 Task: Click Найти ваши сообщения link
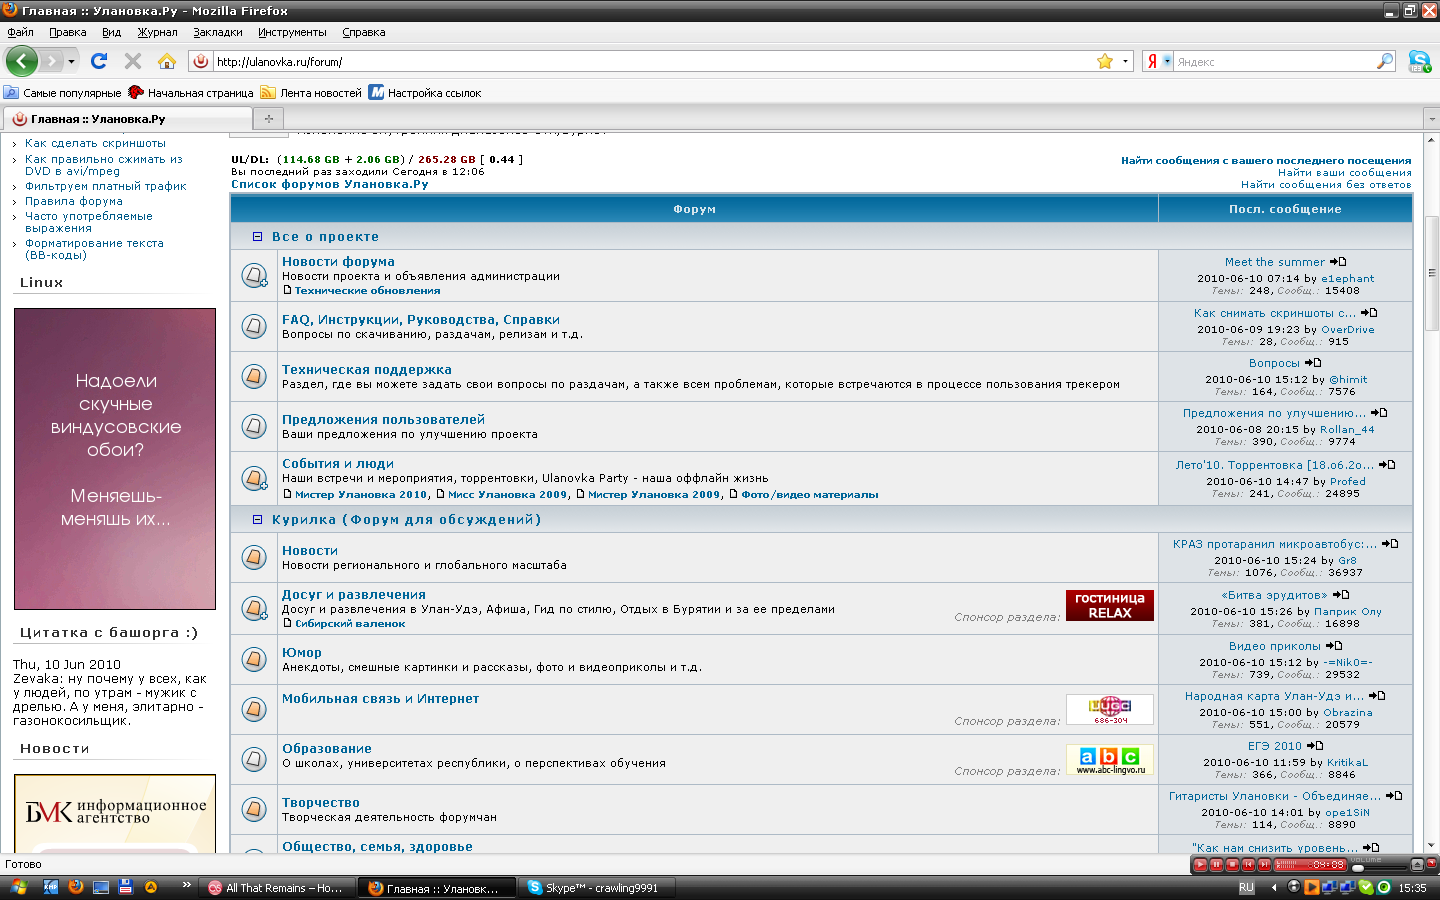[x=1345, y=173]
